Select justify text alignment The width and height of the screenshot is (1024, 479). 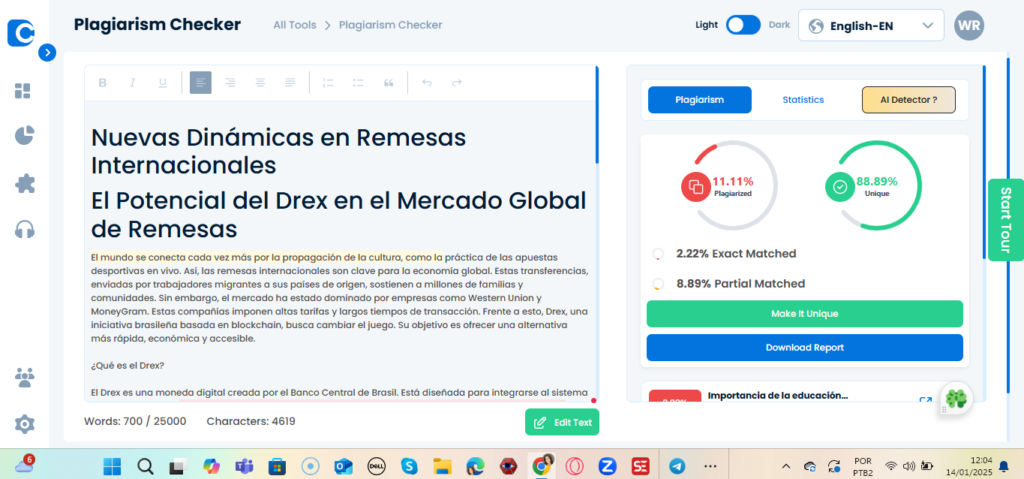(x=291, y=82)
